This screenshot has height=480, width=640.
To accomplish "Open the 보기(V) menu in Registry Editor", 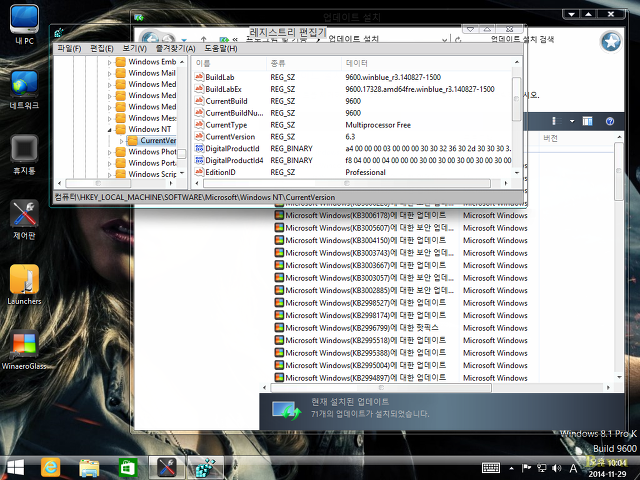I will (x=134, y=49).
